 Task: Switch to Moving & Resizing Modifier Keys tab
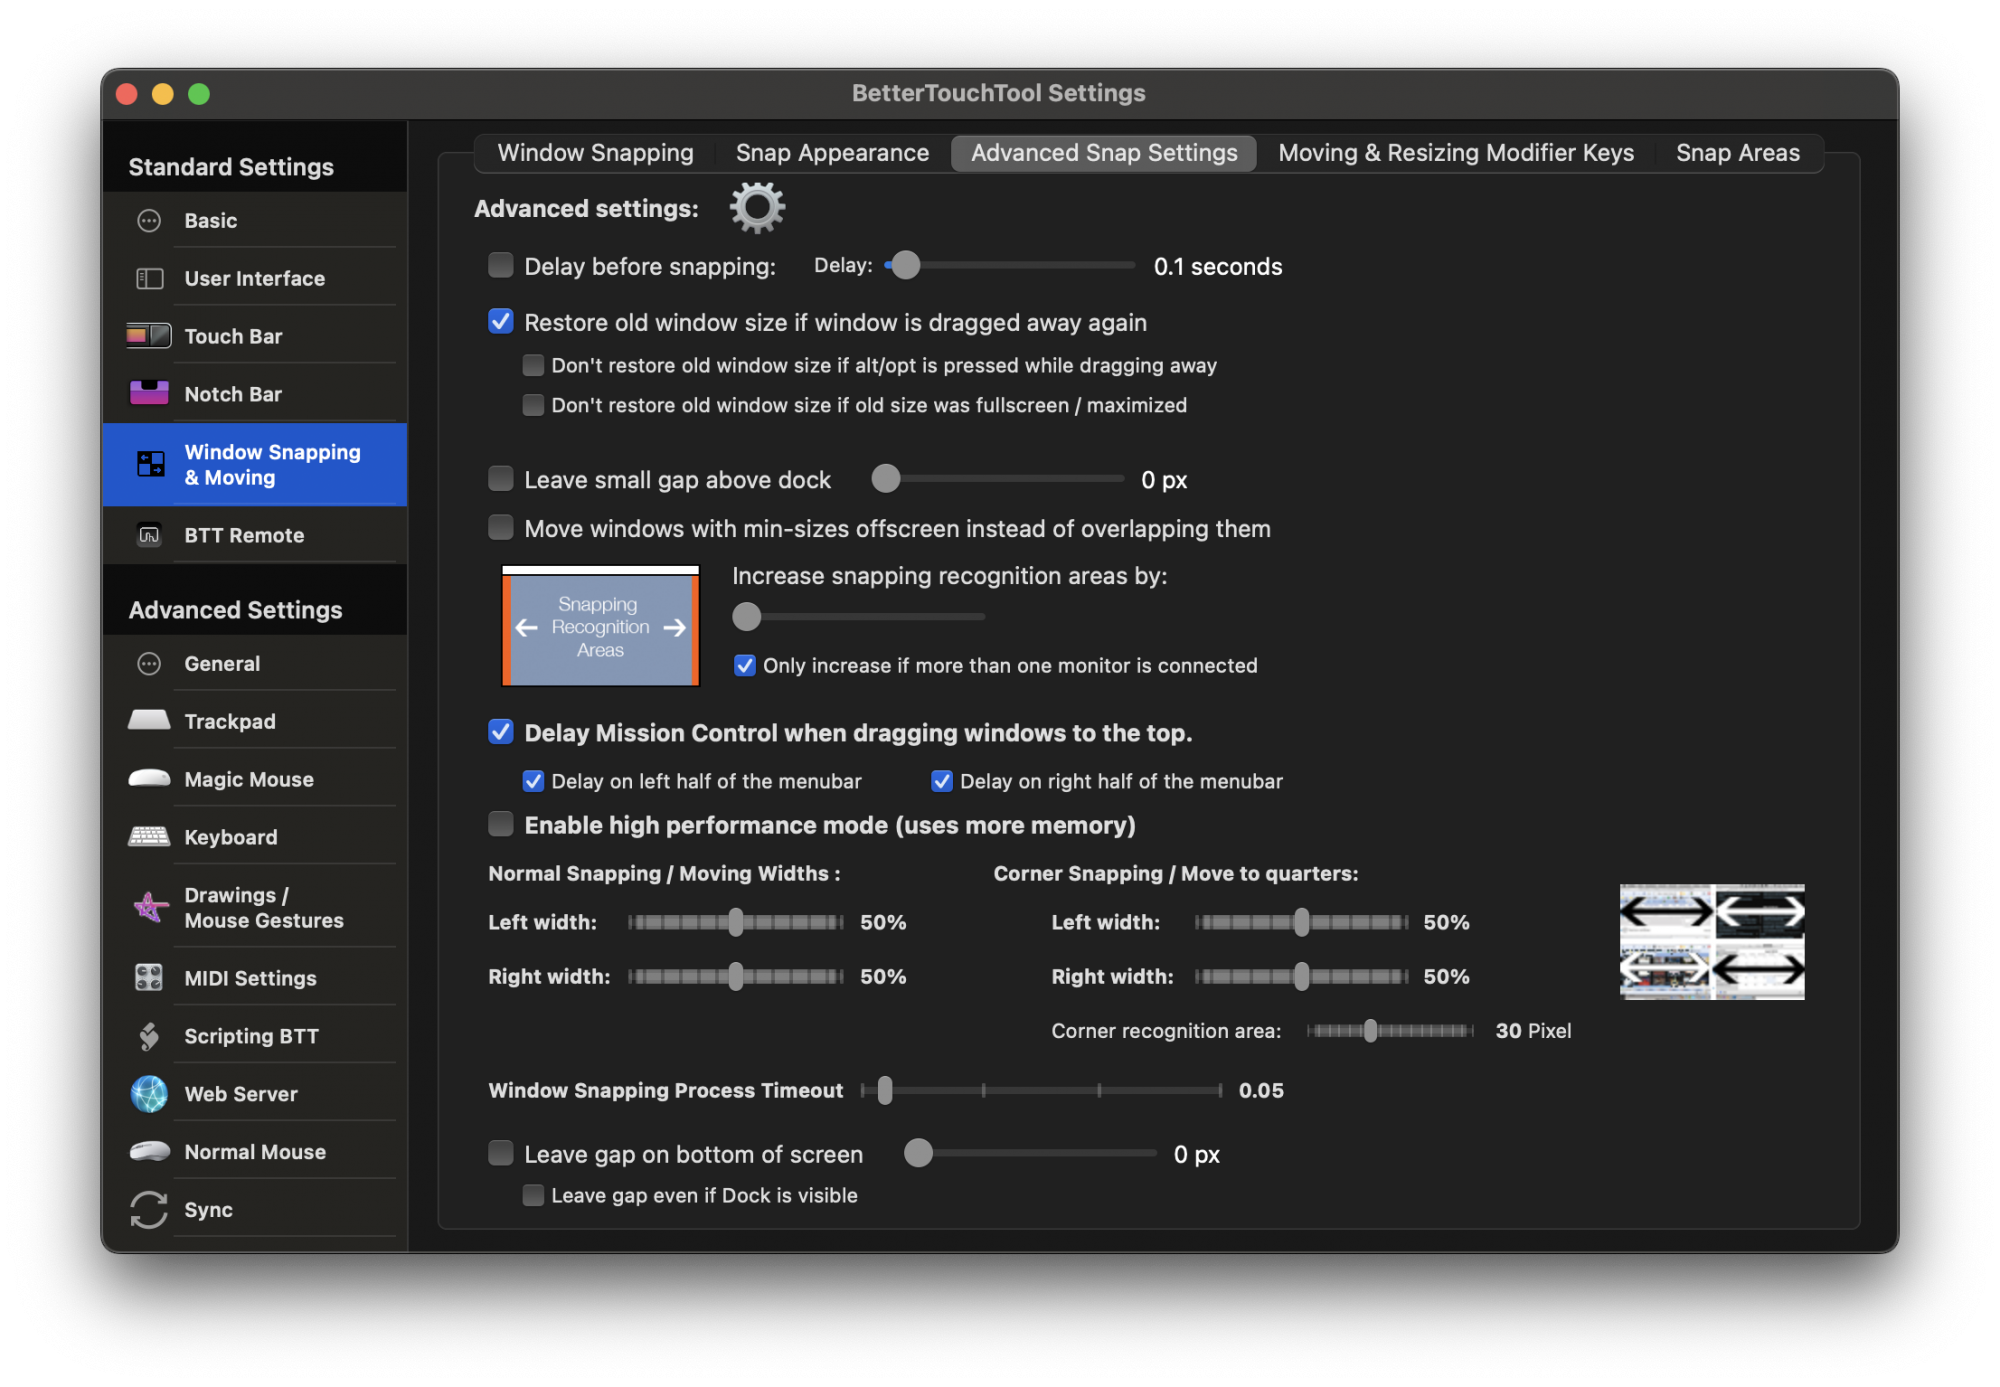pos(1455,153)
